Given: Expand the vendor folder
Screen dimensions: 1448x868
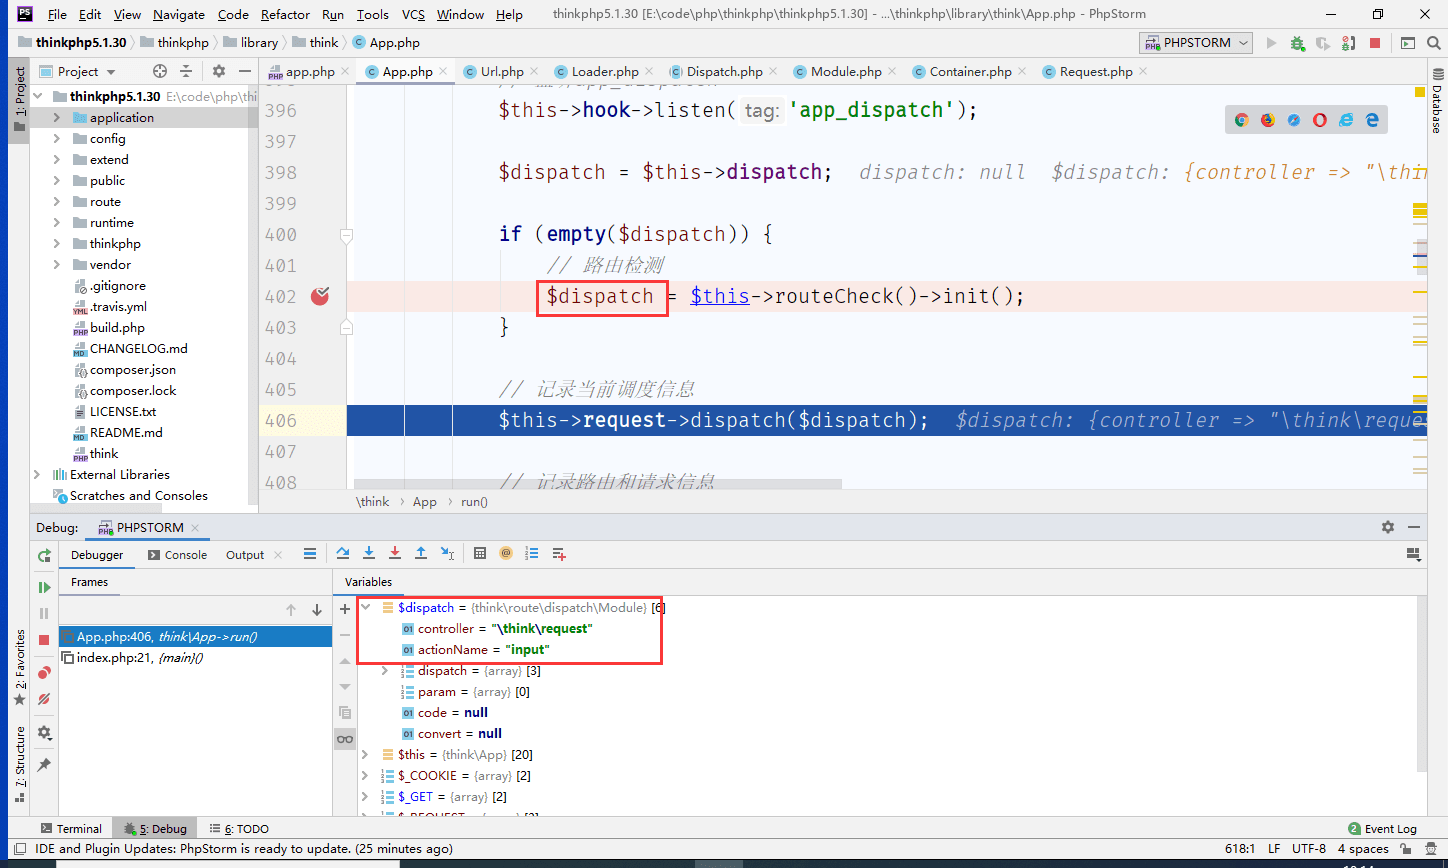Looking at the screenshot, I should point(57,264).
